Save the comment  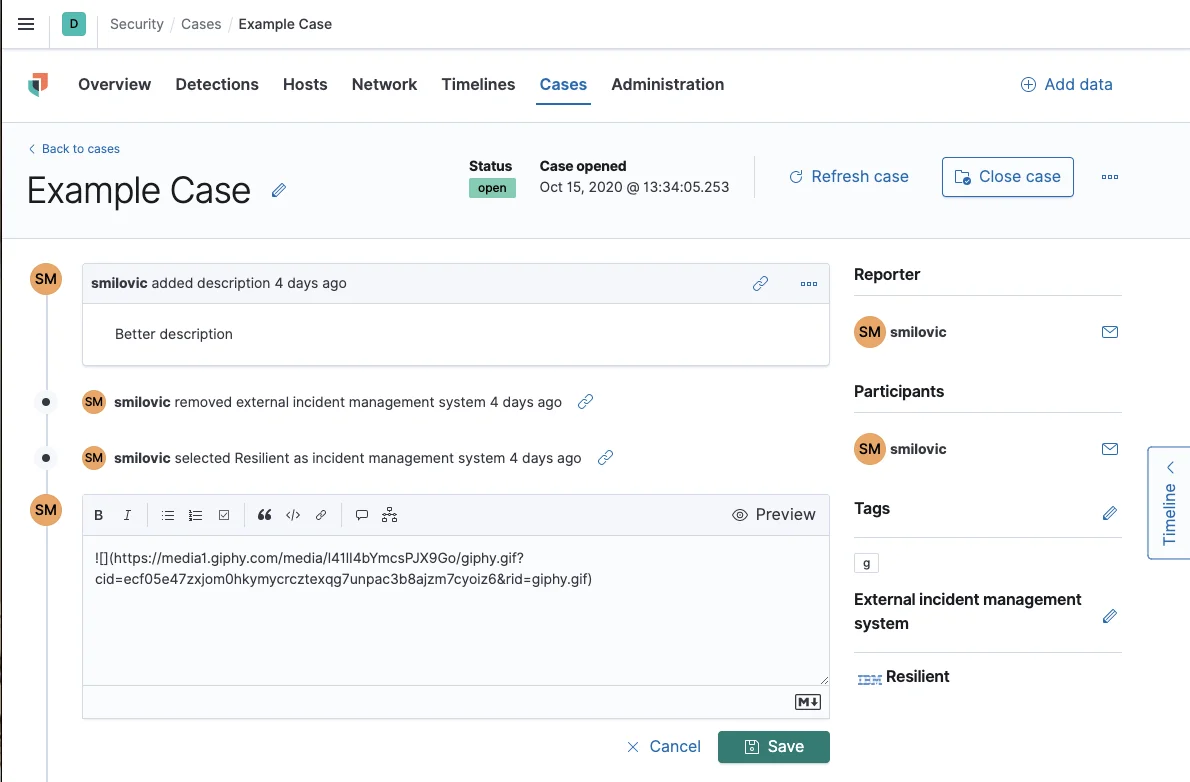[773, 747]
